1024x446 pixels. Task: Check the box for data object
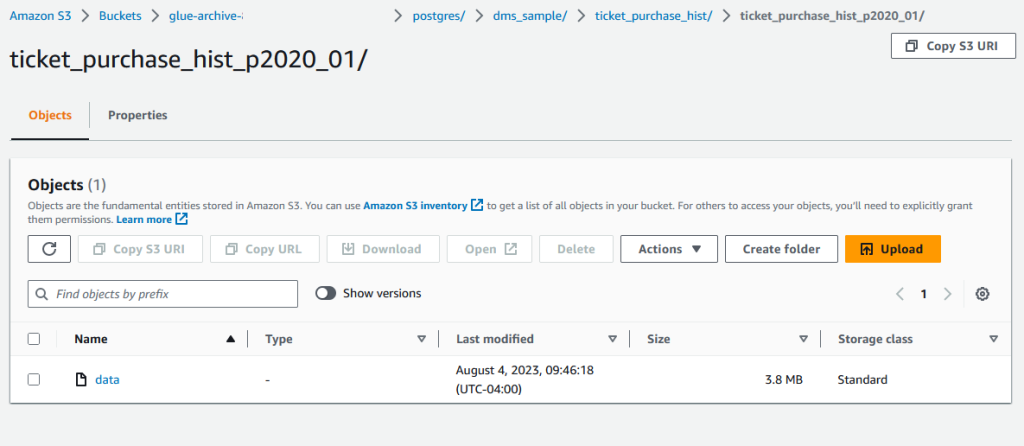[x=34, y=379]
